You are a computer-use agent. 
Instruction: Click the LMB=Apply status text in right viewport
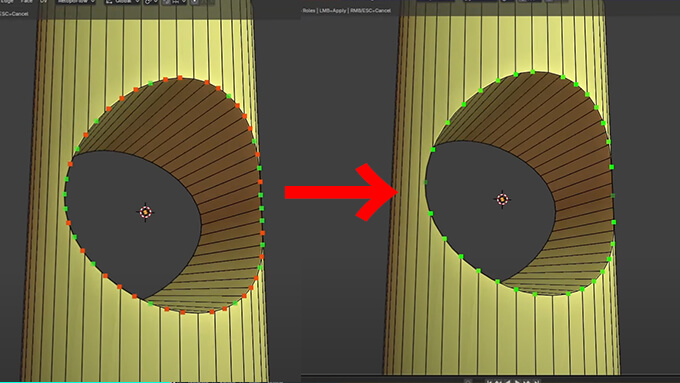[333, 10]
